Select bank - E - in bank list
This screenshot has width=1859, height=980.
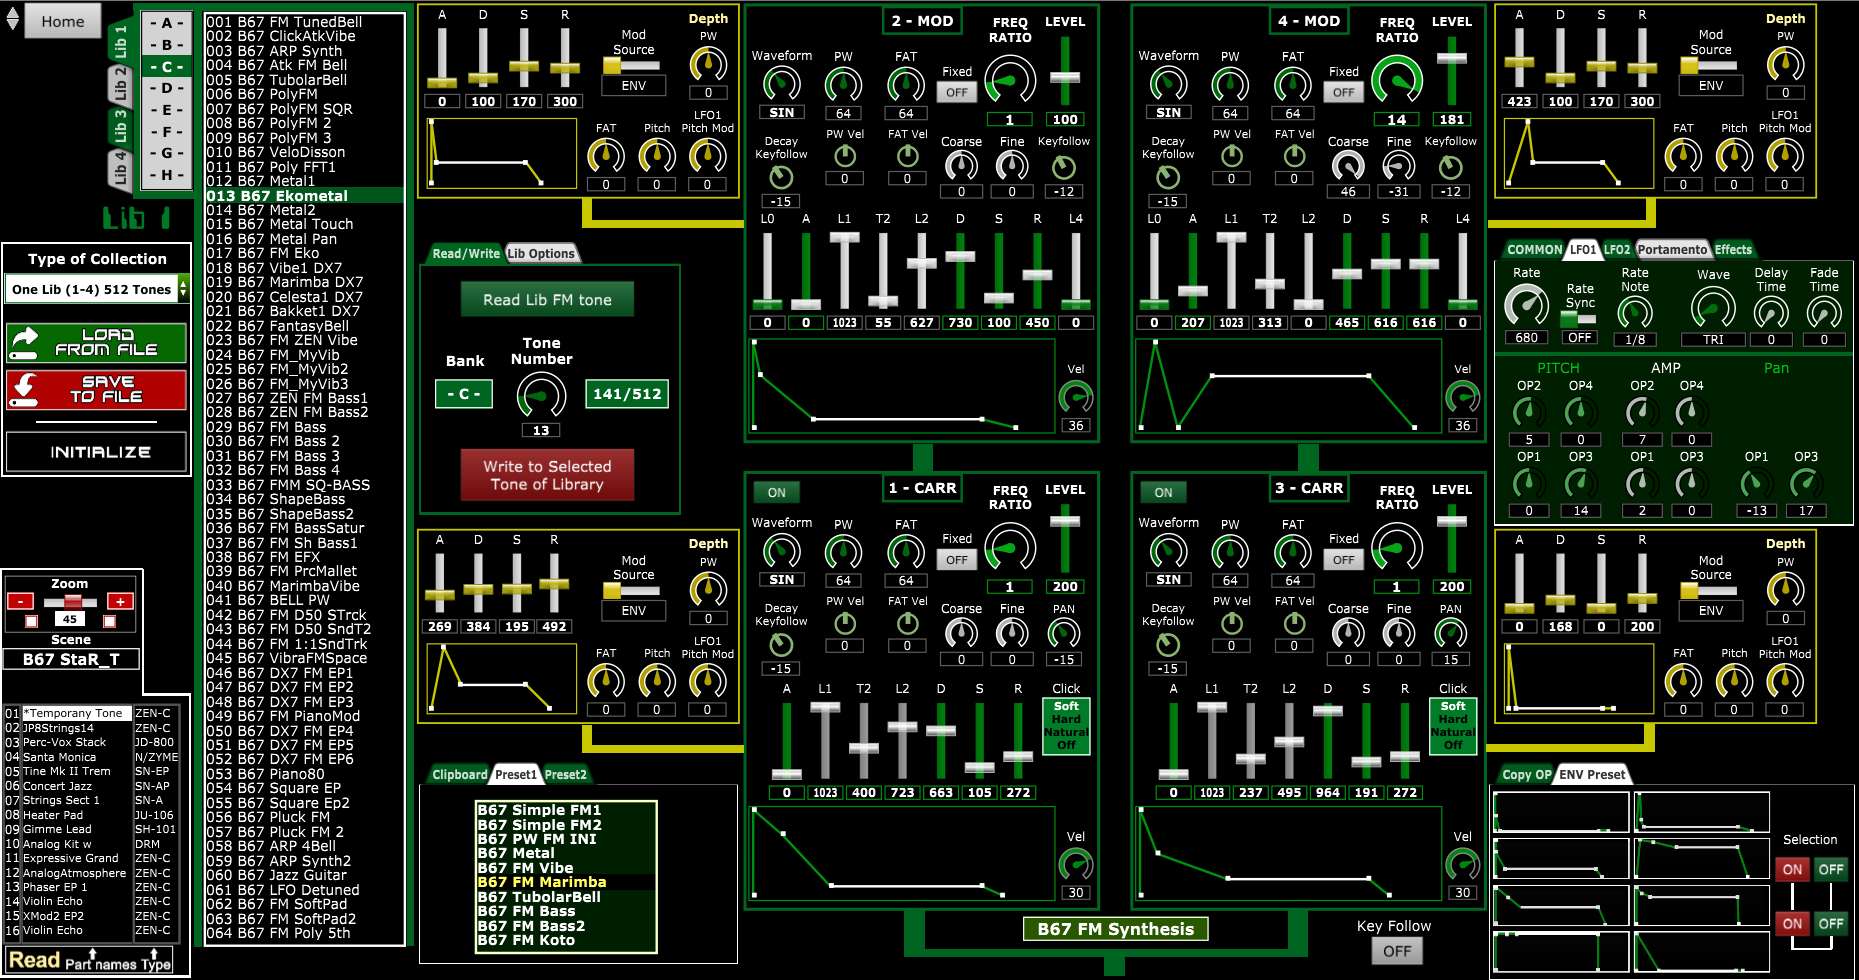tap(166, 110)
